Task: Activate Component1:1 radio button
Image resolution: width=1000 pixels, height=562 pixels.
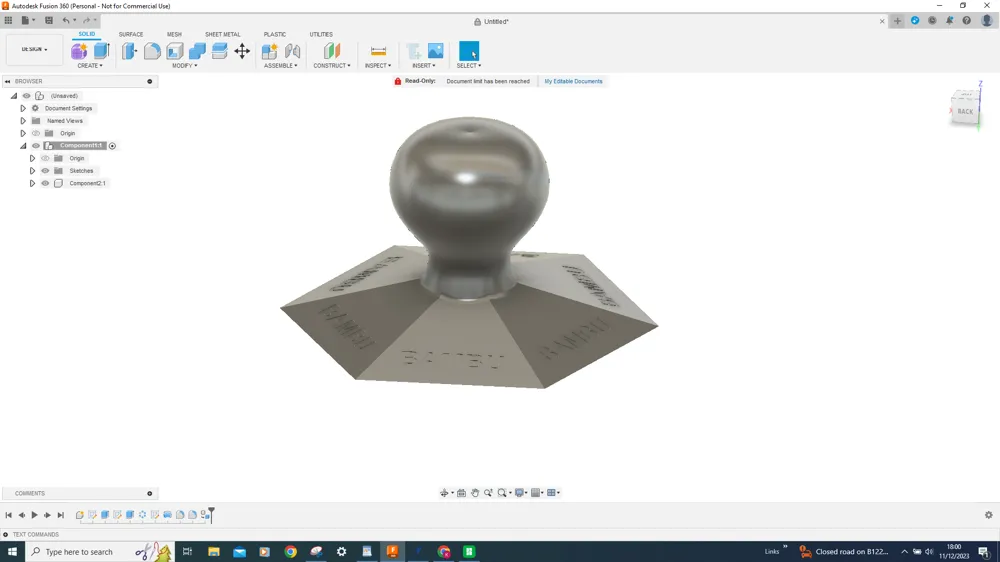Action: 112,146
